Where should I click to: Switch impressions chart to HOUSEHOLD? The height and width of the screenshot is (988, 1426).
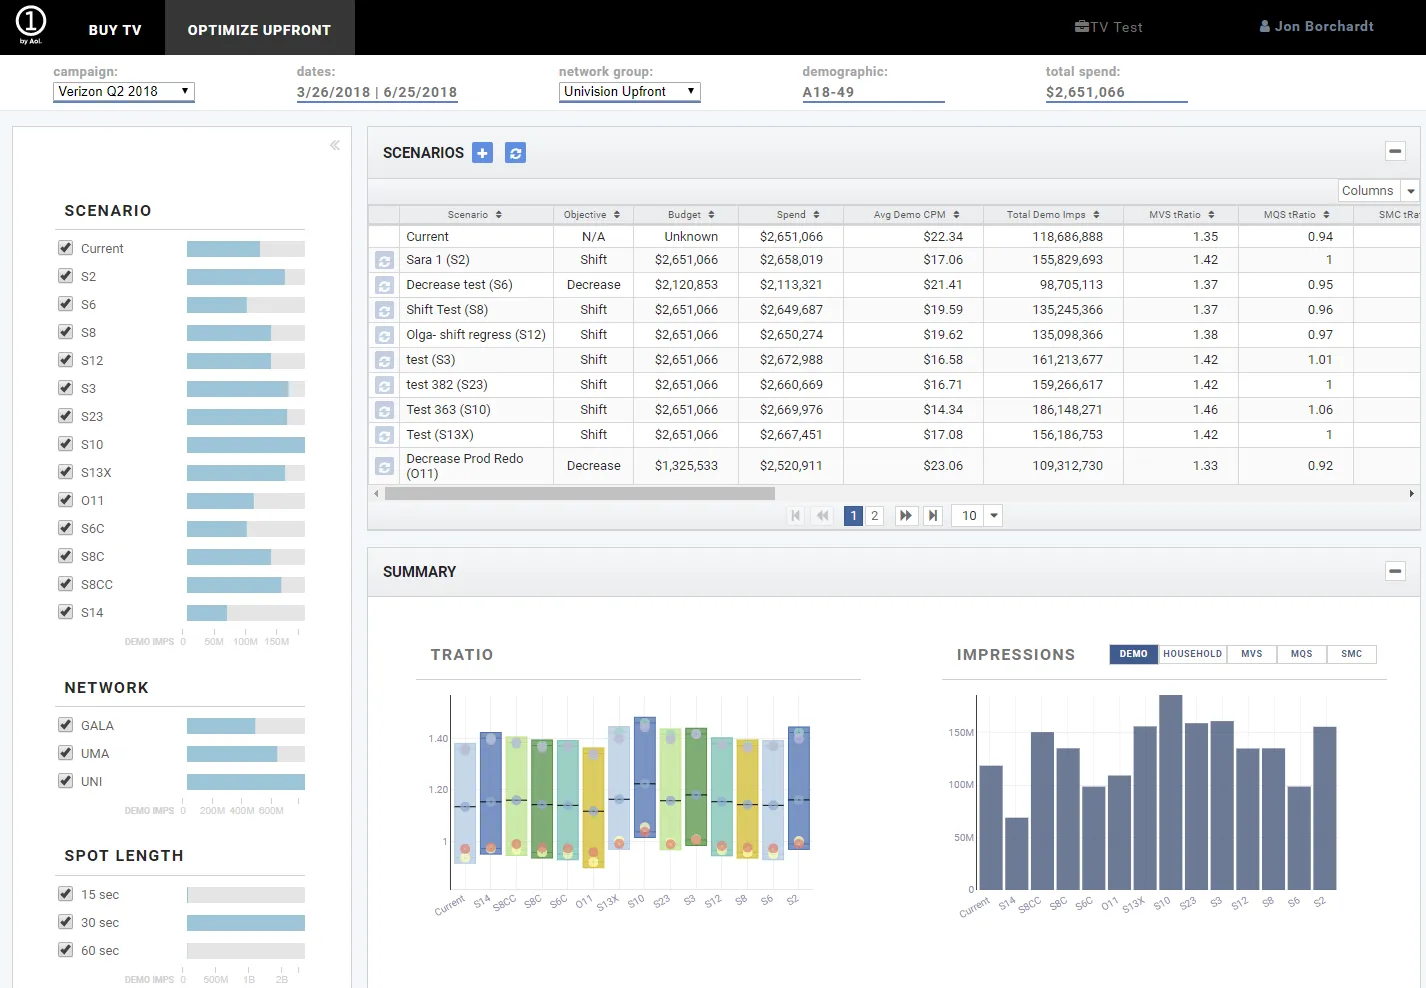pyautogui.click(x=1193, y=654)
